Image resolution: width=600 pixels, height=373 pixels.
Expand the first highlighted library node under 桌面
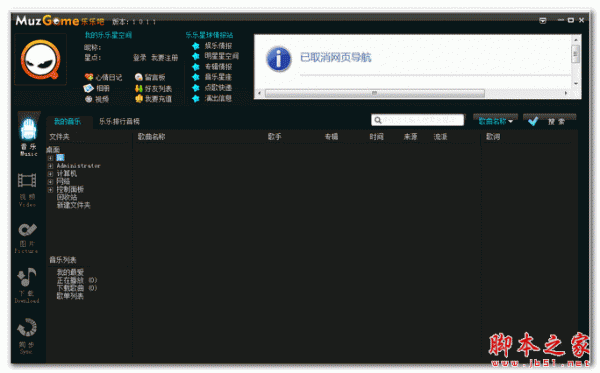click(50, 158)
